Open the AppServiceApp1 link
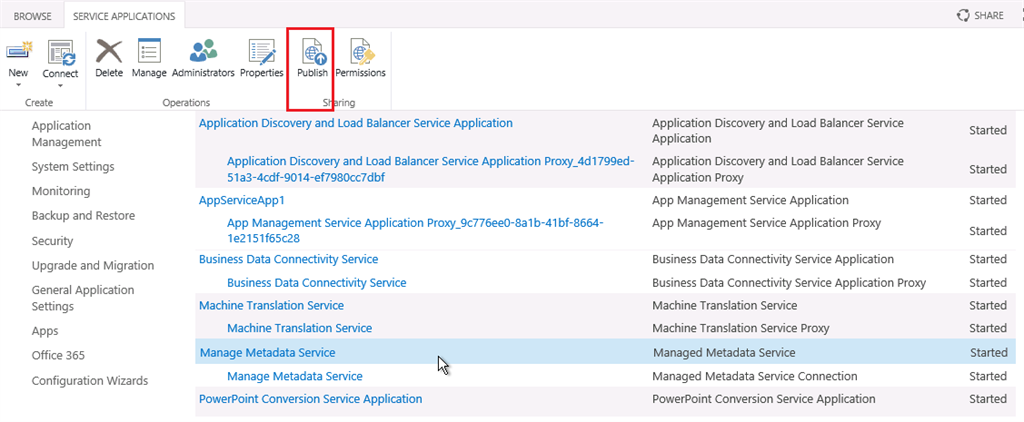The image size is (1024, 422). pyautogui.click(x=242, y=200)
